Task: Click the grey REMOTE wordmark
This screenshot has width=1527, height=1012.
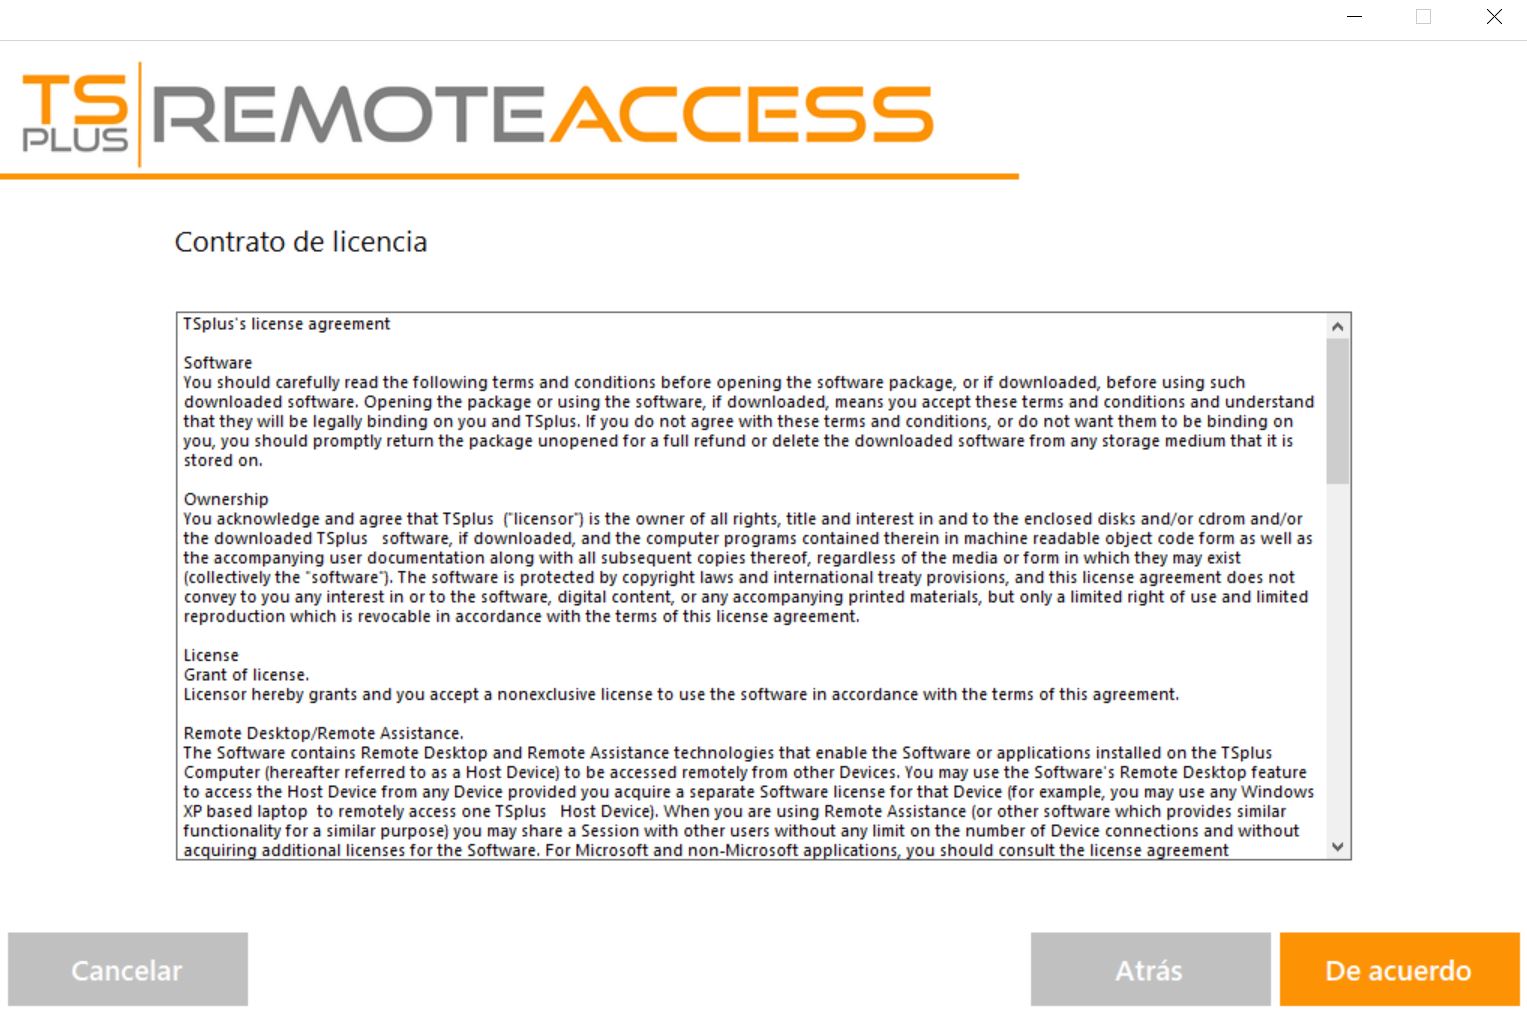Action: [x=347, y=114]
